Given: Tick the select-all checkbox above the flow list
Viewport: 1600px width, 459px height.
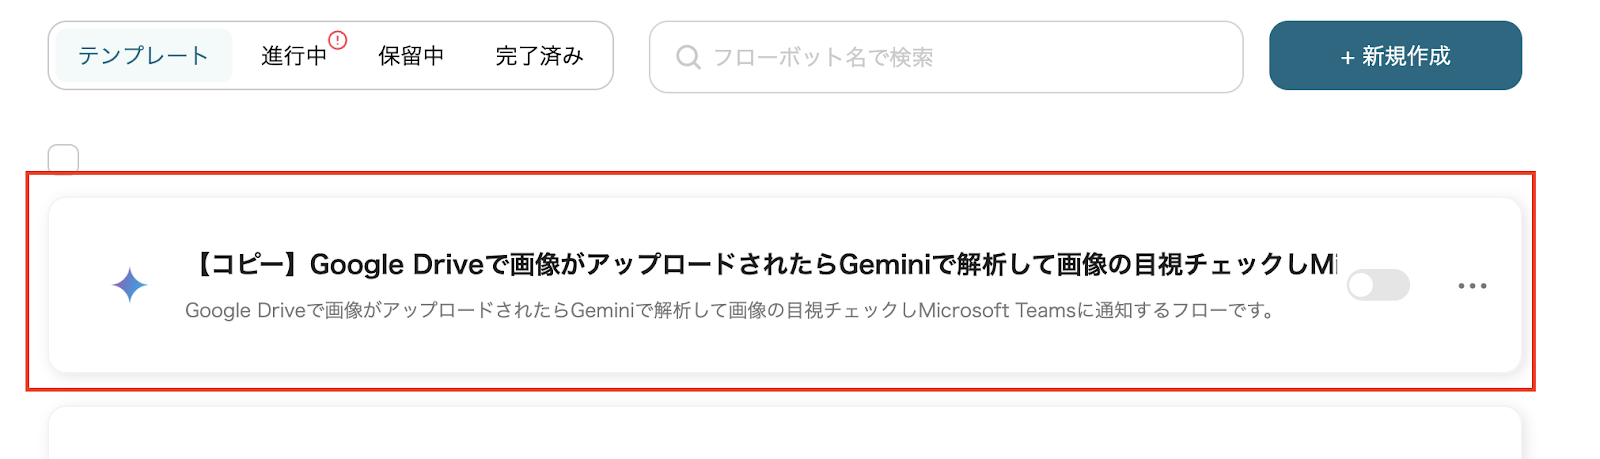Looking at the screenshot, I should point(63,159).
